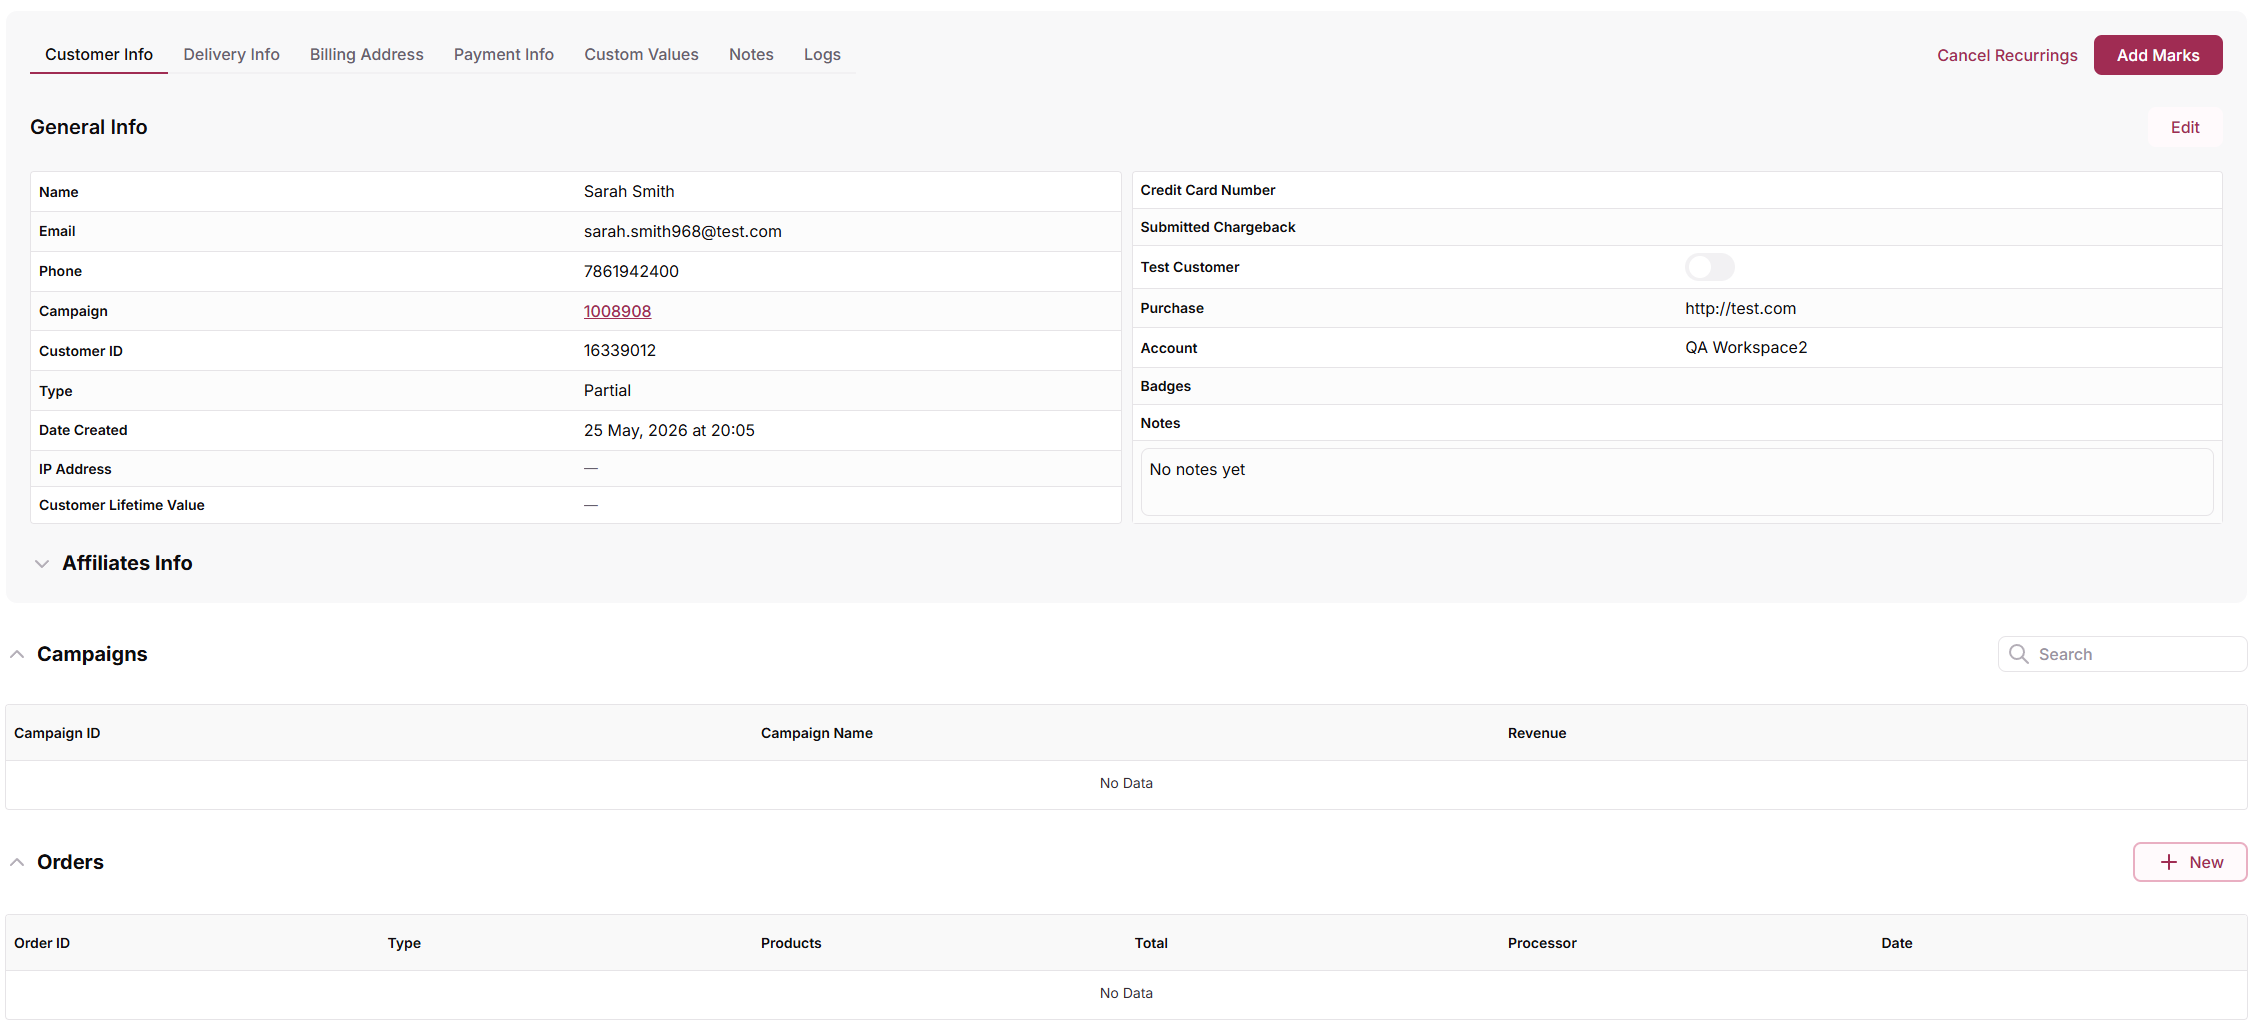Click the orders Date column header
Viewport: 2254px width, 1031px height.
pos(1896,944)
